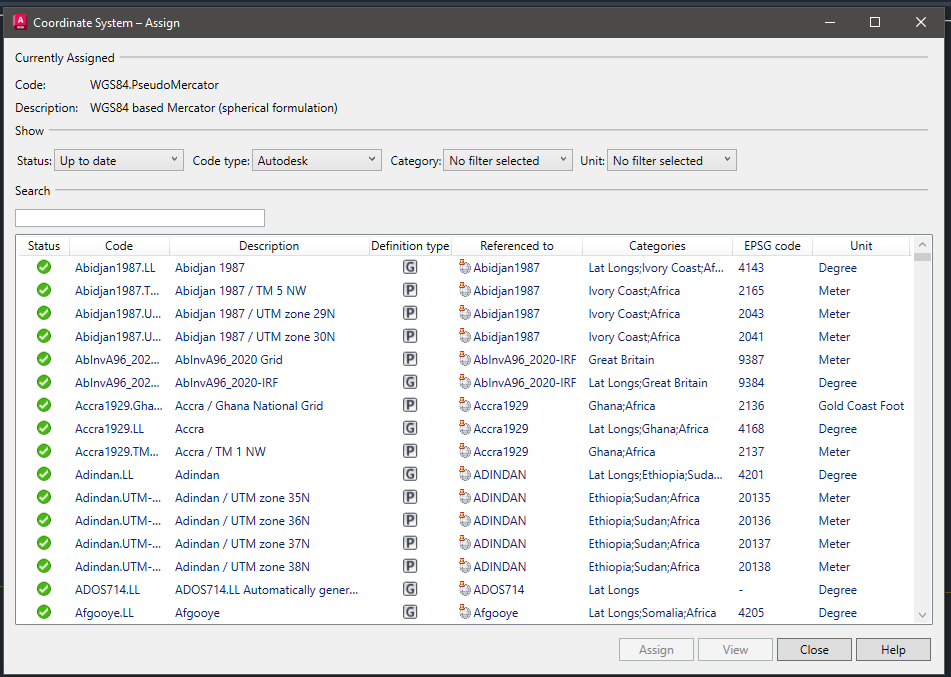951x677 pixels.
Task: Click the View button
Action: pos(735,650)
